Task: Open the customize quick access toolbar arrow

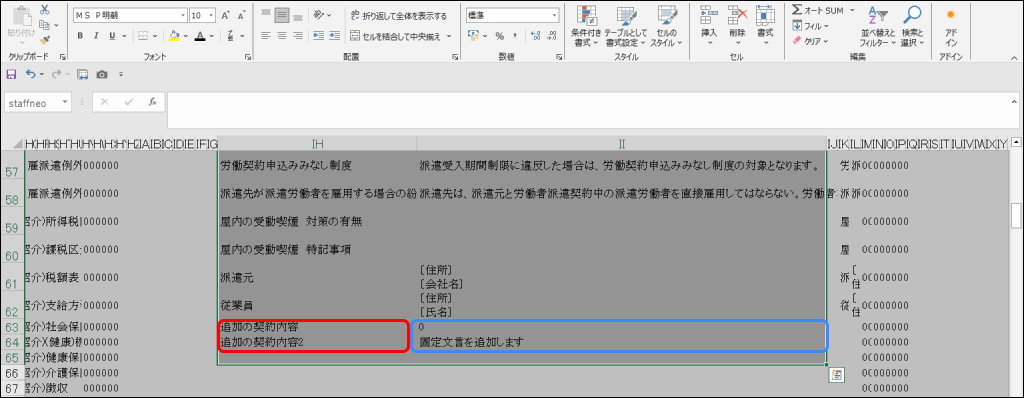Action: 121,75
